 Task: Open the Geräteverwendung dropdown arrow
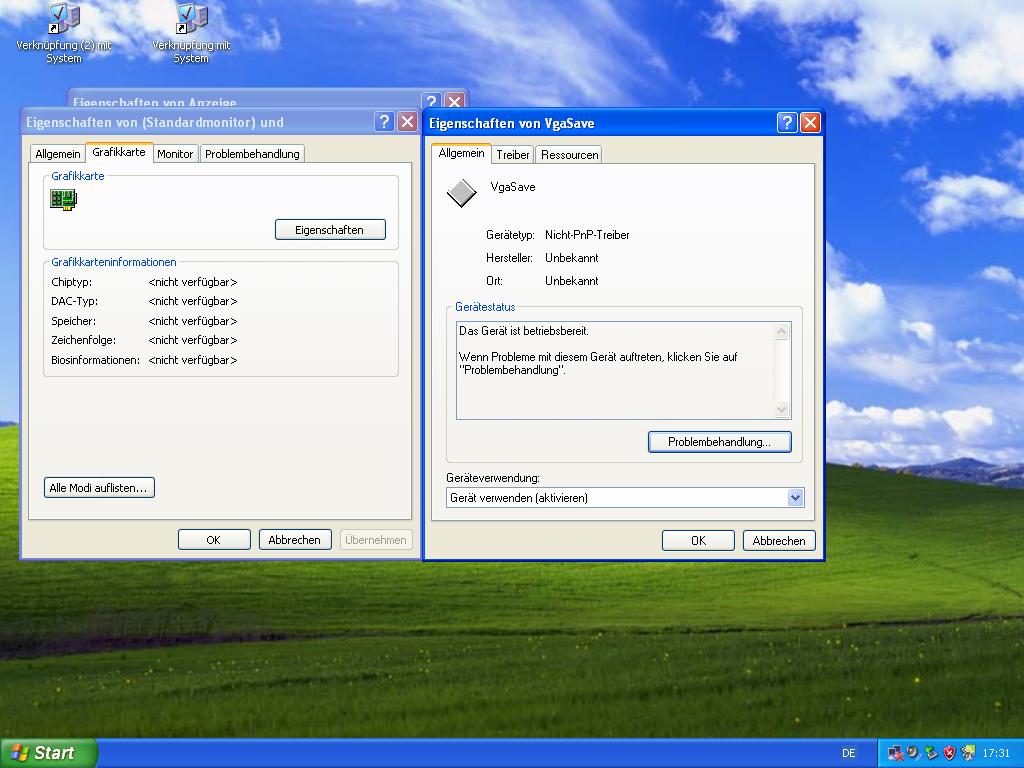click(x=795, y=498)
